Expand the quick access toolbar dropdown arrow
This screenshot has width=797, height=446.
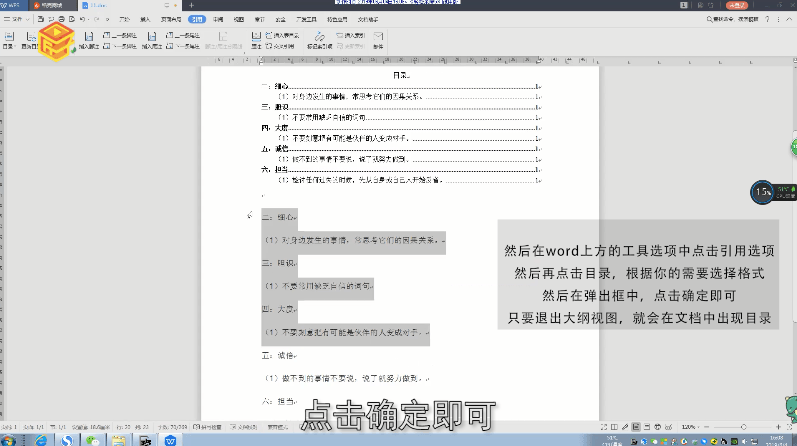[x=108, y=19]
